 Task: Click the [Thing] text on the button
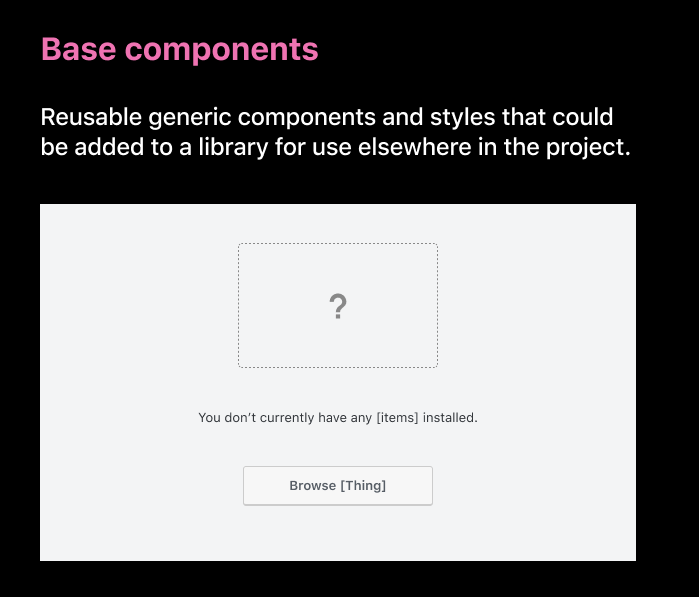[363, 486]
